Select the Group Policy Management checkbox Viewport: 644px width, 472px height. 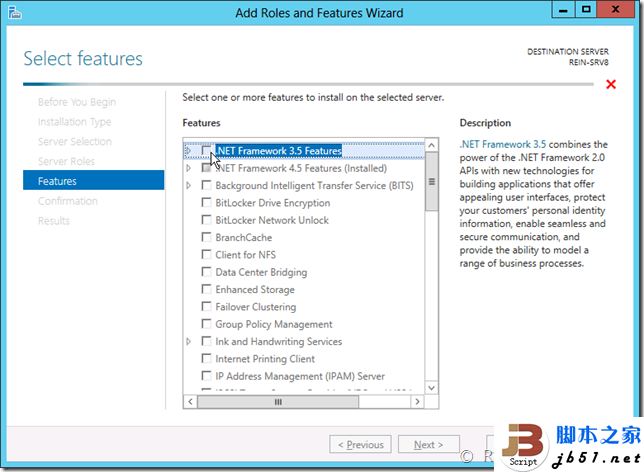pos(206,324)
